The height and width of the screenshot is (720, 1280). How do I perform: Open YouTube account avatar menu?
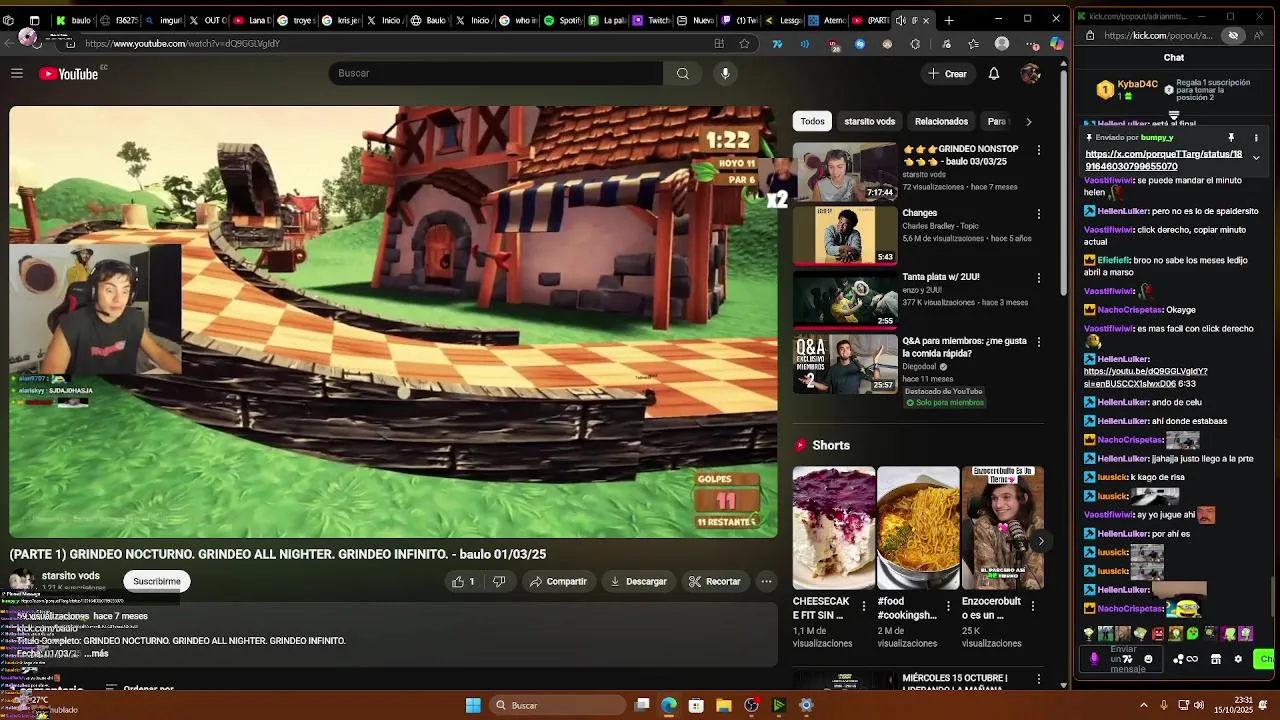tap(1030, 74)
